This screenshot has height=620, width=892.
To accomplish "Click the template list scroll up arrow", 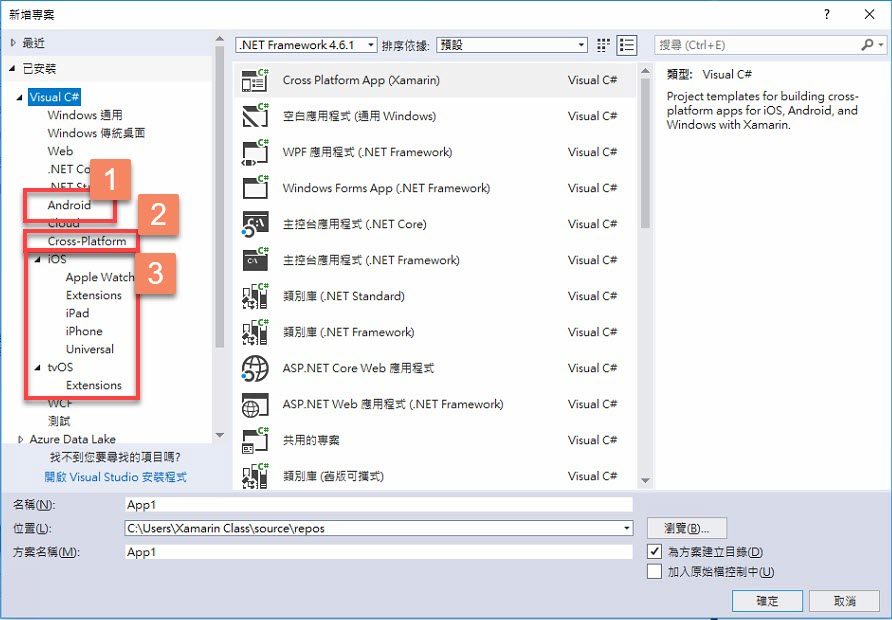I will click(x=645, y=71).
